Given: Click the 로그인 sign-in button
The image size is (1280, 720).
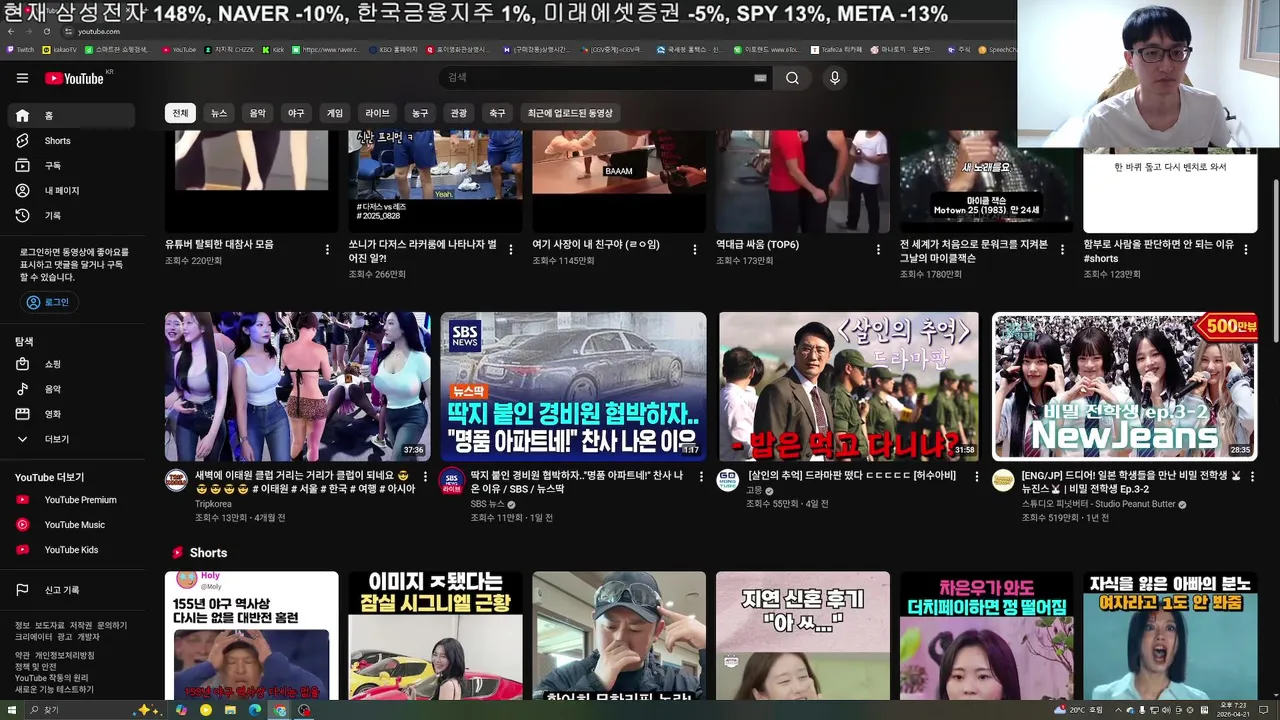Looking at the screenshot, I should (48, 302).
